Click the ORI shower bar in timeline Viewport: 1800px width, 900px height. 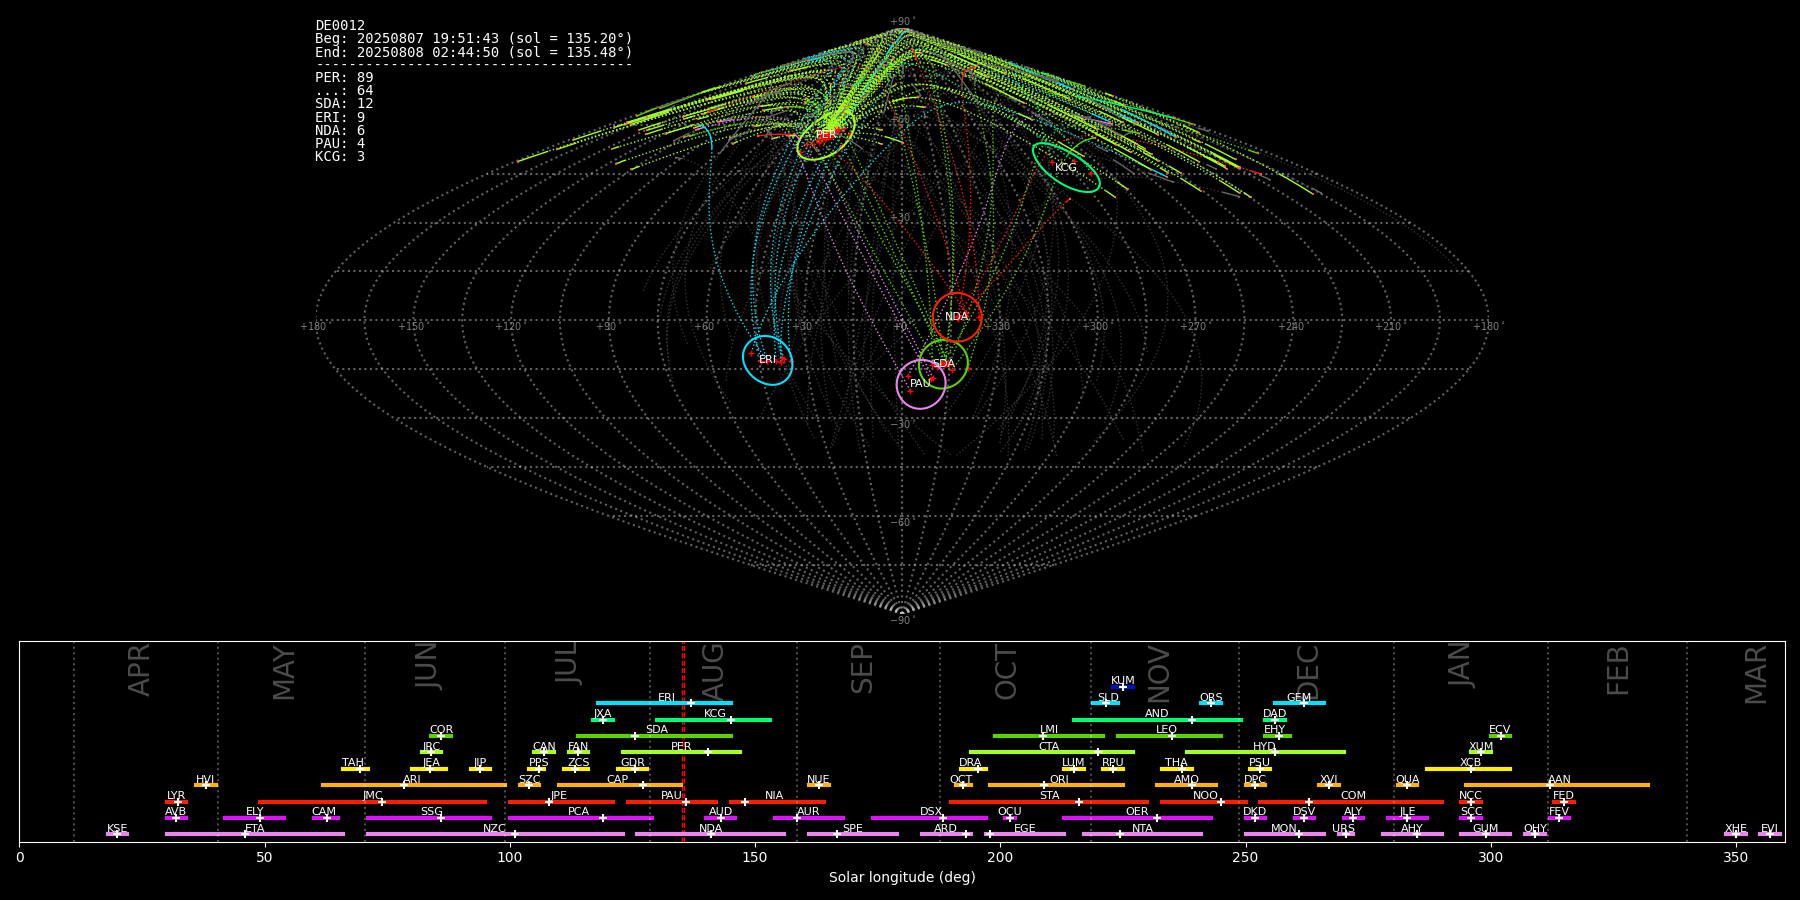click(1056, 785)
